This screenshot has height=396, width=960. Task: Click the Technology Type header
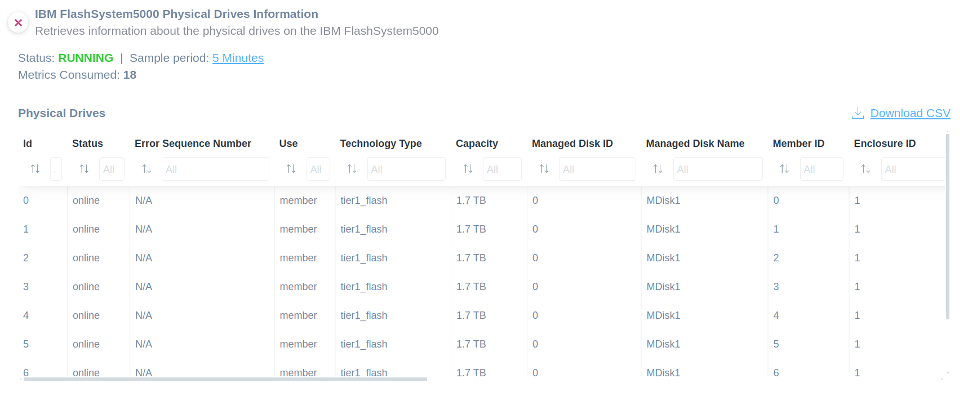click(x=381, y=144)
